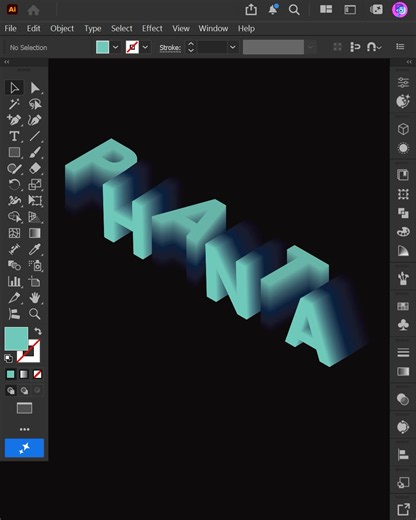Pick the Free Transform tool
Viewport: 416px width, 520px height.
[35, 200]
